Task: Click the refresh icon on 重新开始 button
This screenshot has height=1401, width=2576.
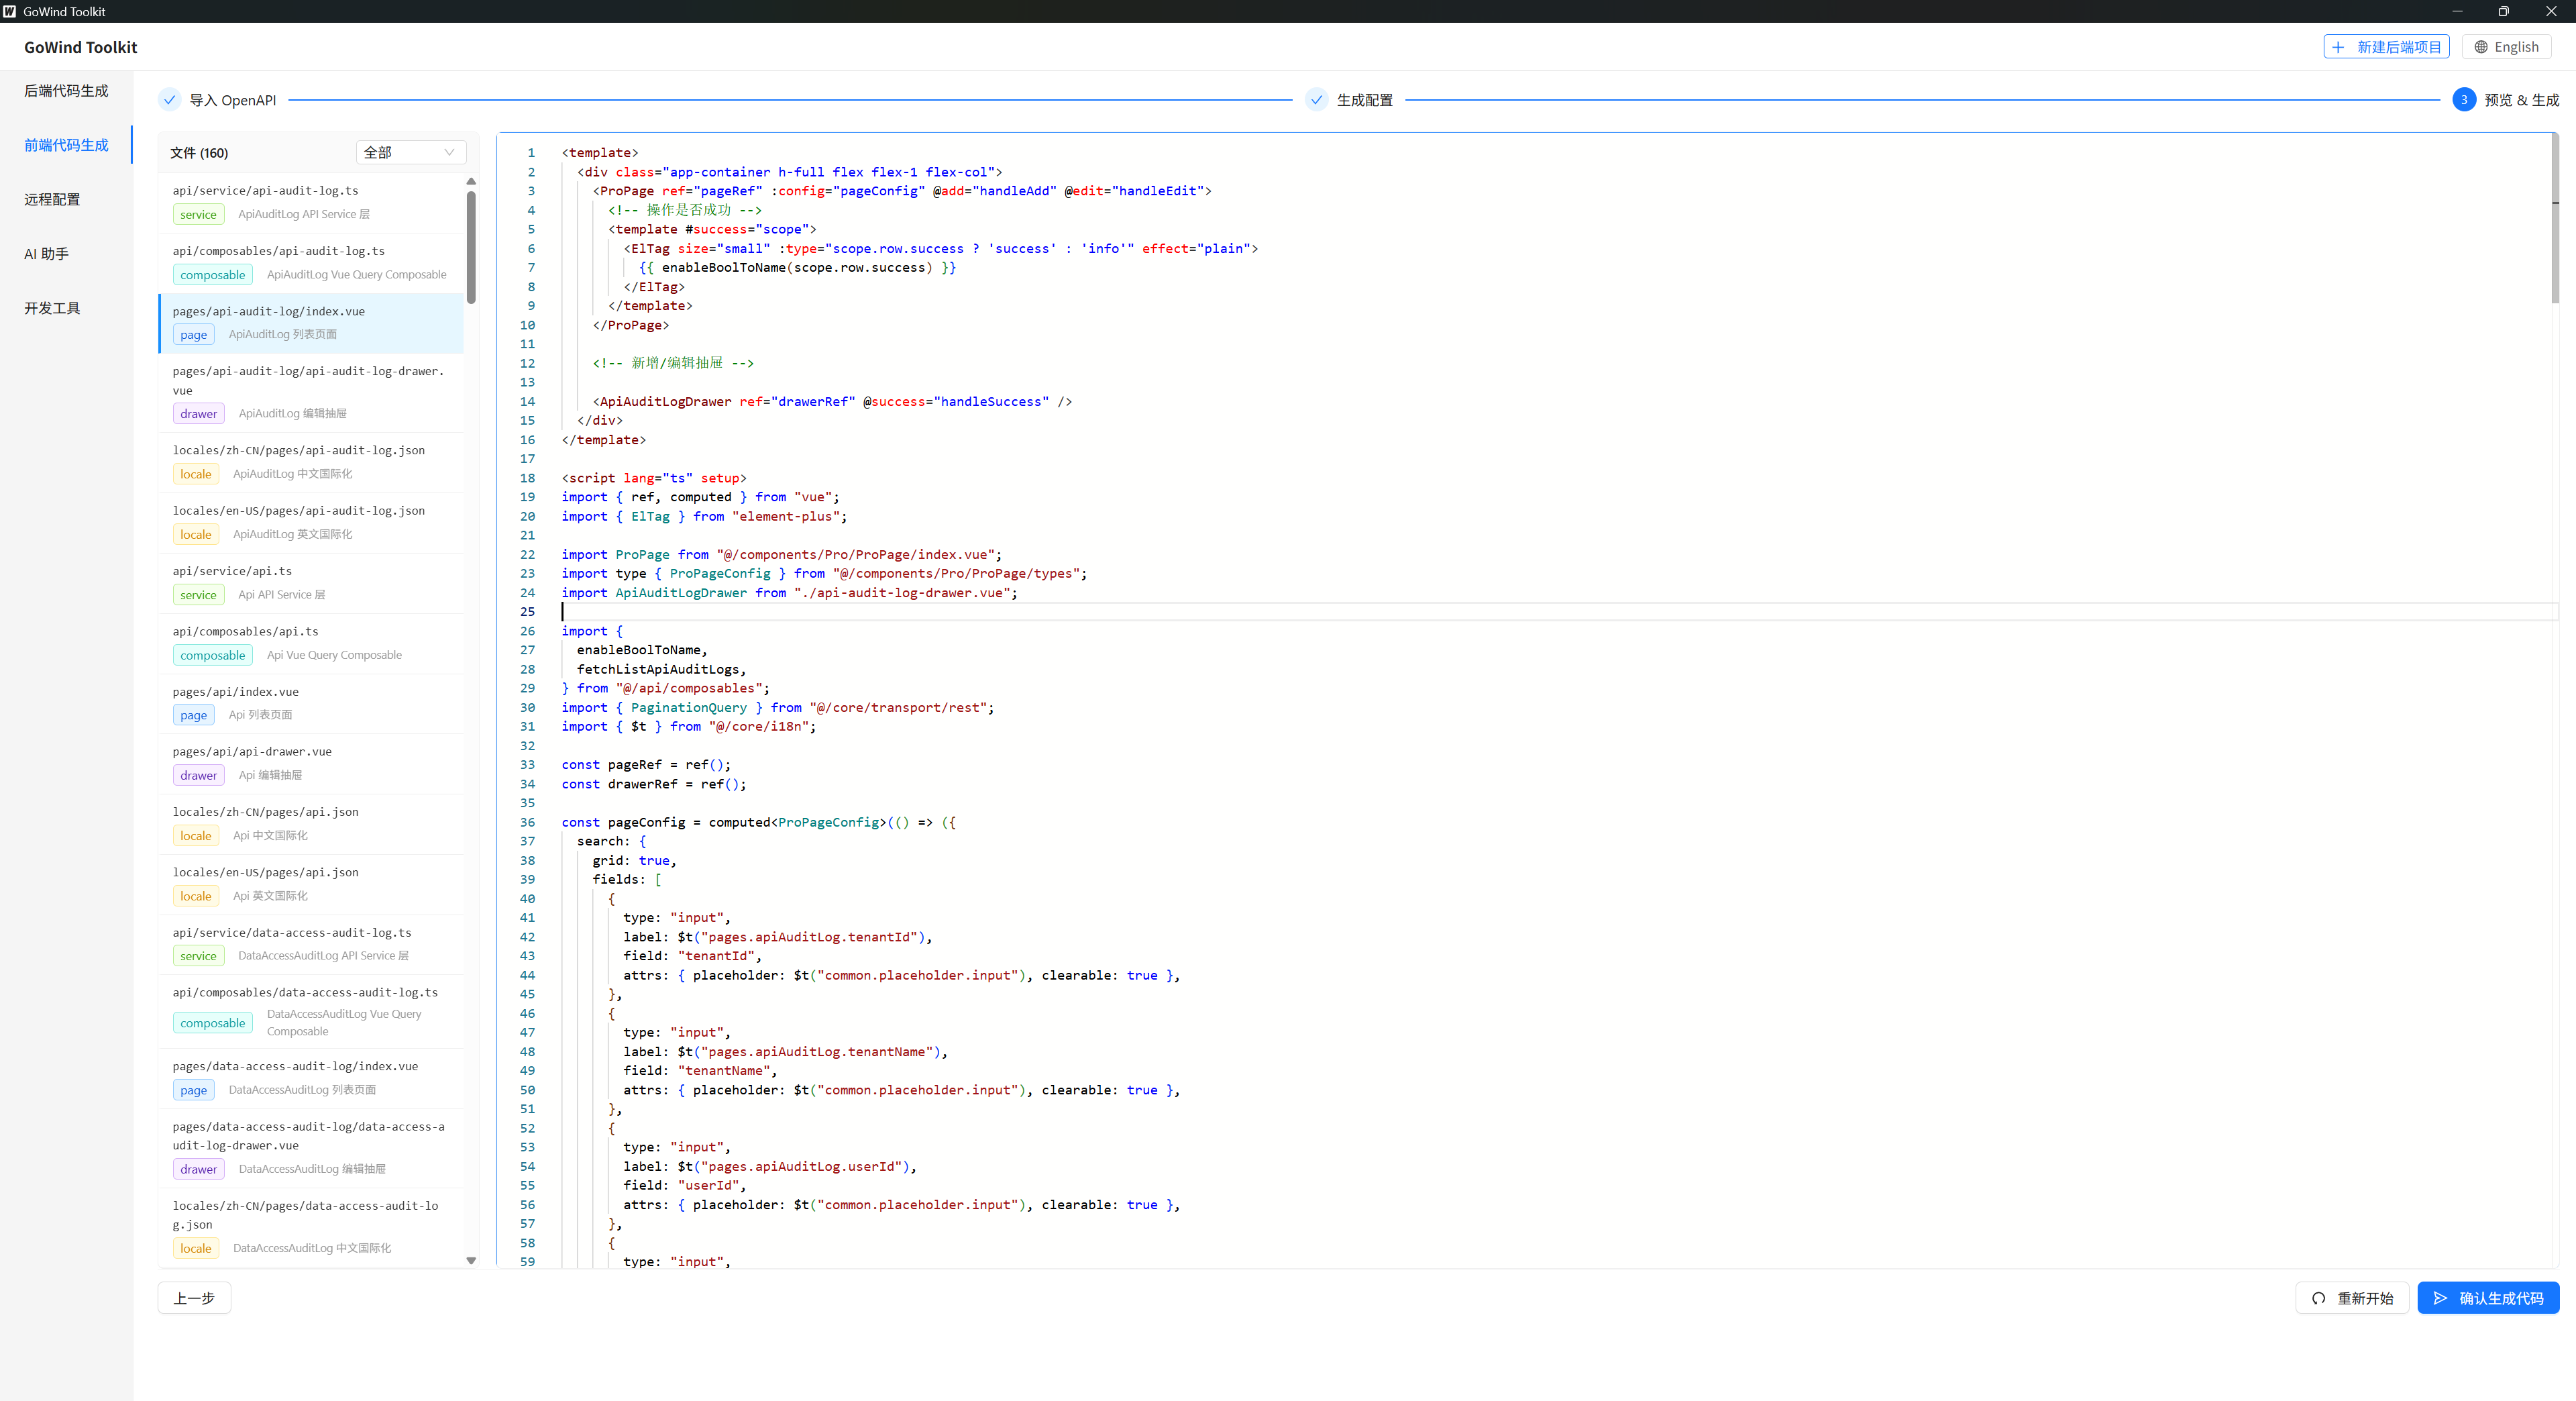Action: [2319, 1298]
